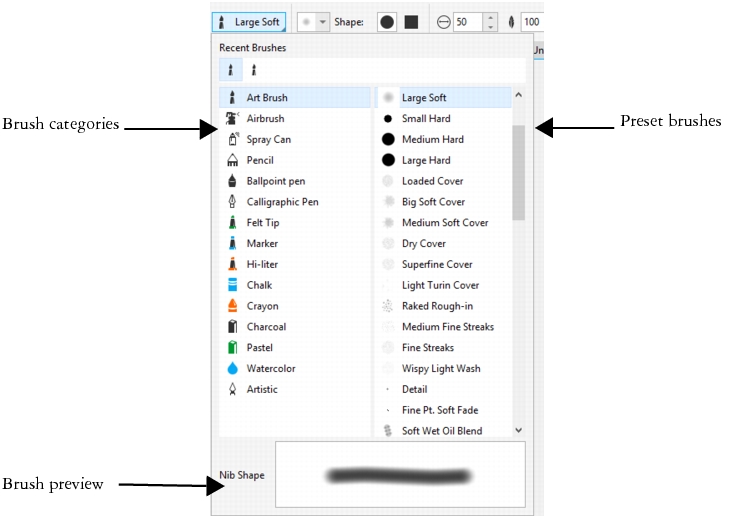
Task: Click the brush size input field
Action: [467, 22]
